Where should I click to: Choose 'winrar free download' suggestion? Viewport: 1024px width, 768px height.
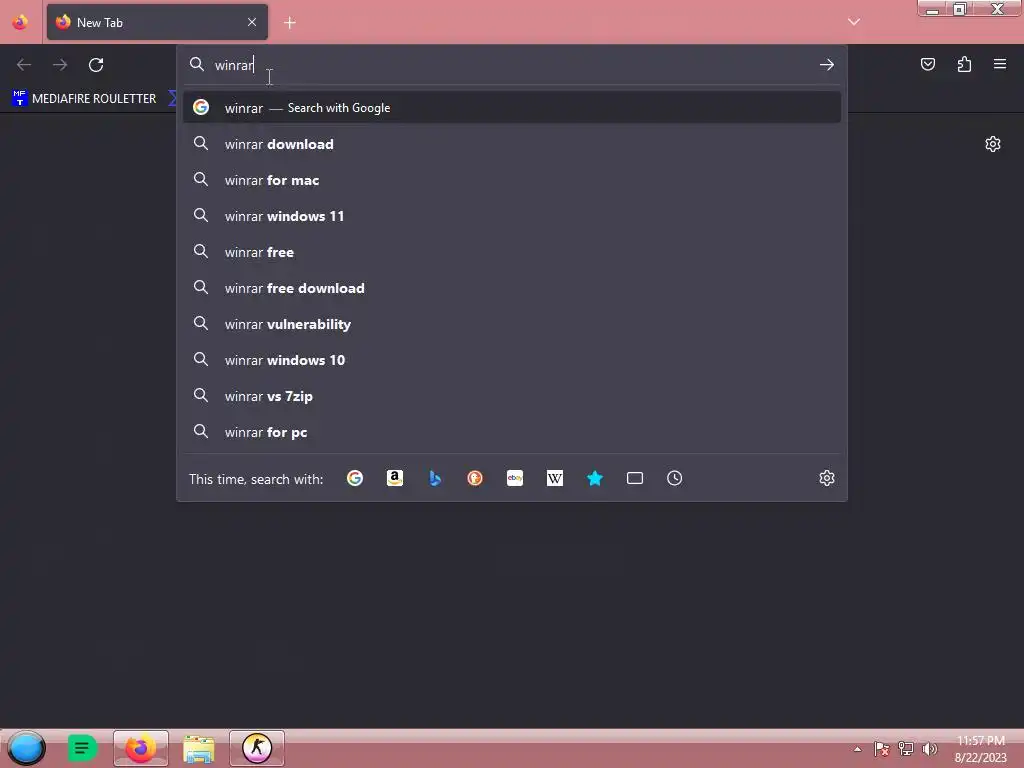[512, 288]
